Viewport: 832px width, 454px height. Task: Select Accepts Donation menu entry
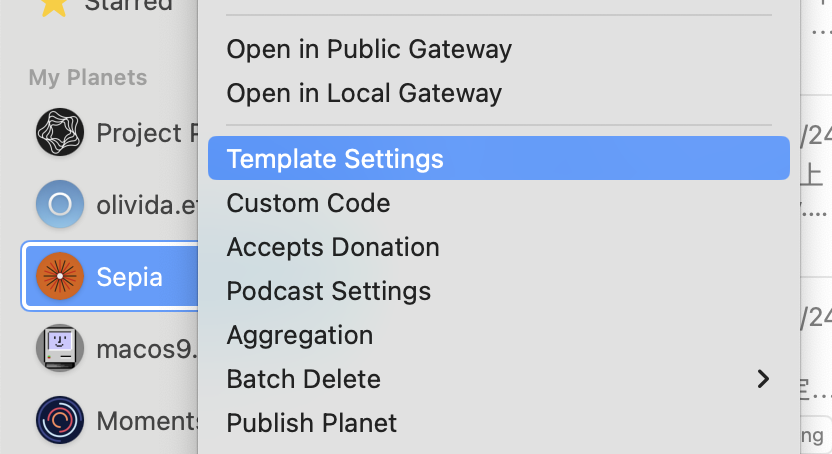coord(333,247)
